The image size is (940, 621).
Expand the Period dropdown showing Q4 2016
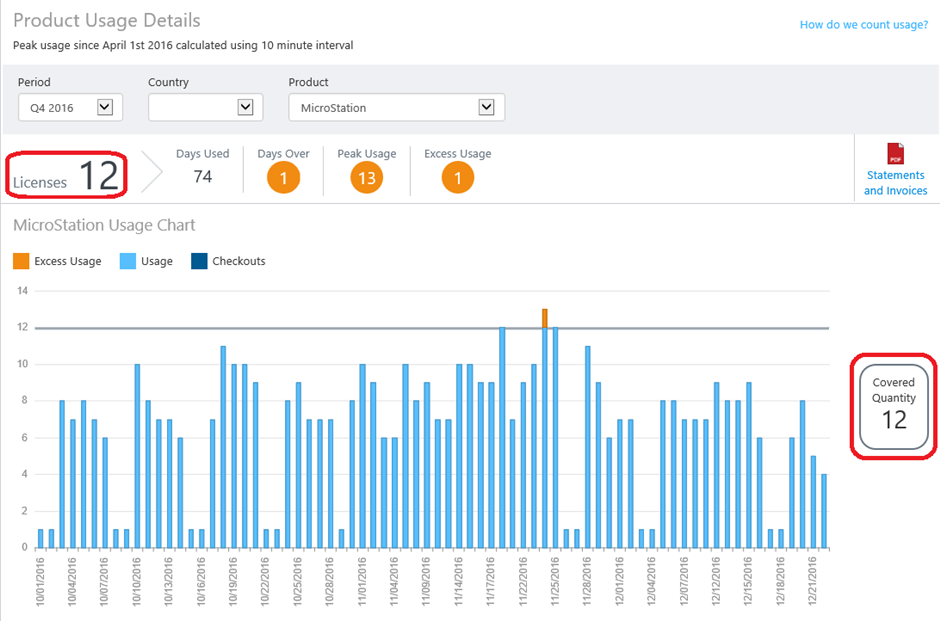pyautogui.click(x=70, y=107)
